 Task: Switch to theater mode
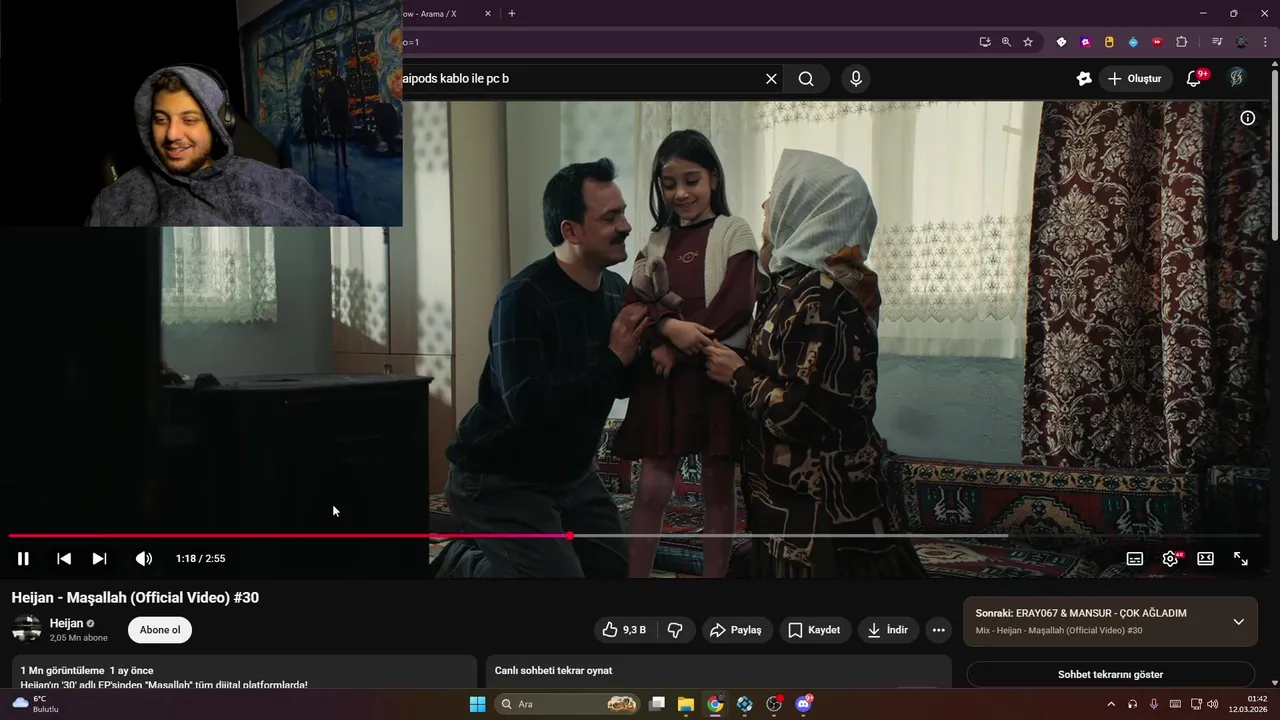point(1206,559)
